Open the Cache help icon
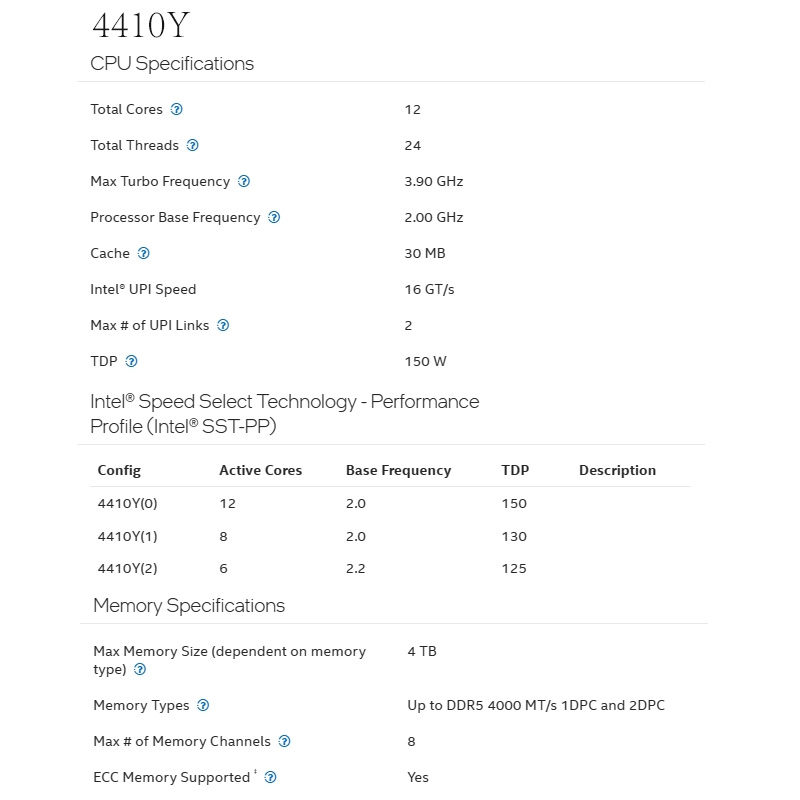 pyautogui.click(x=143, y=253)
